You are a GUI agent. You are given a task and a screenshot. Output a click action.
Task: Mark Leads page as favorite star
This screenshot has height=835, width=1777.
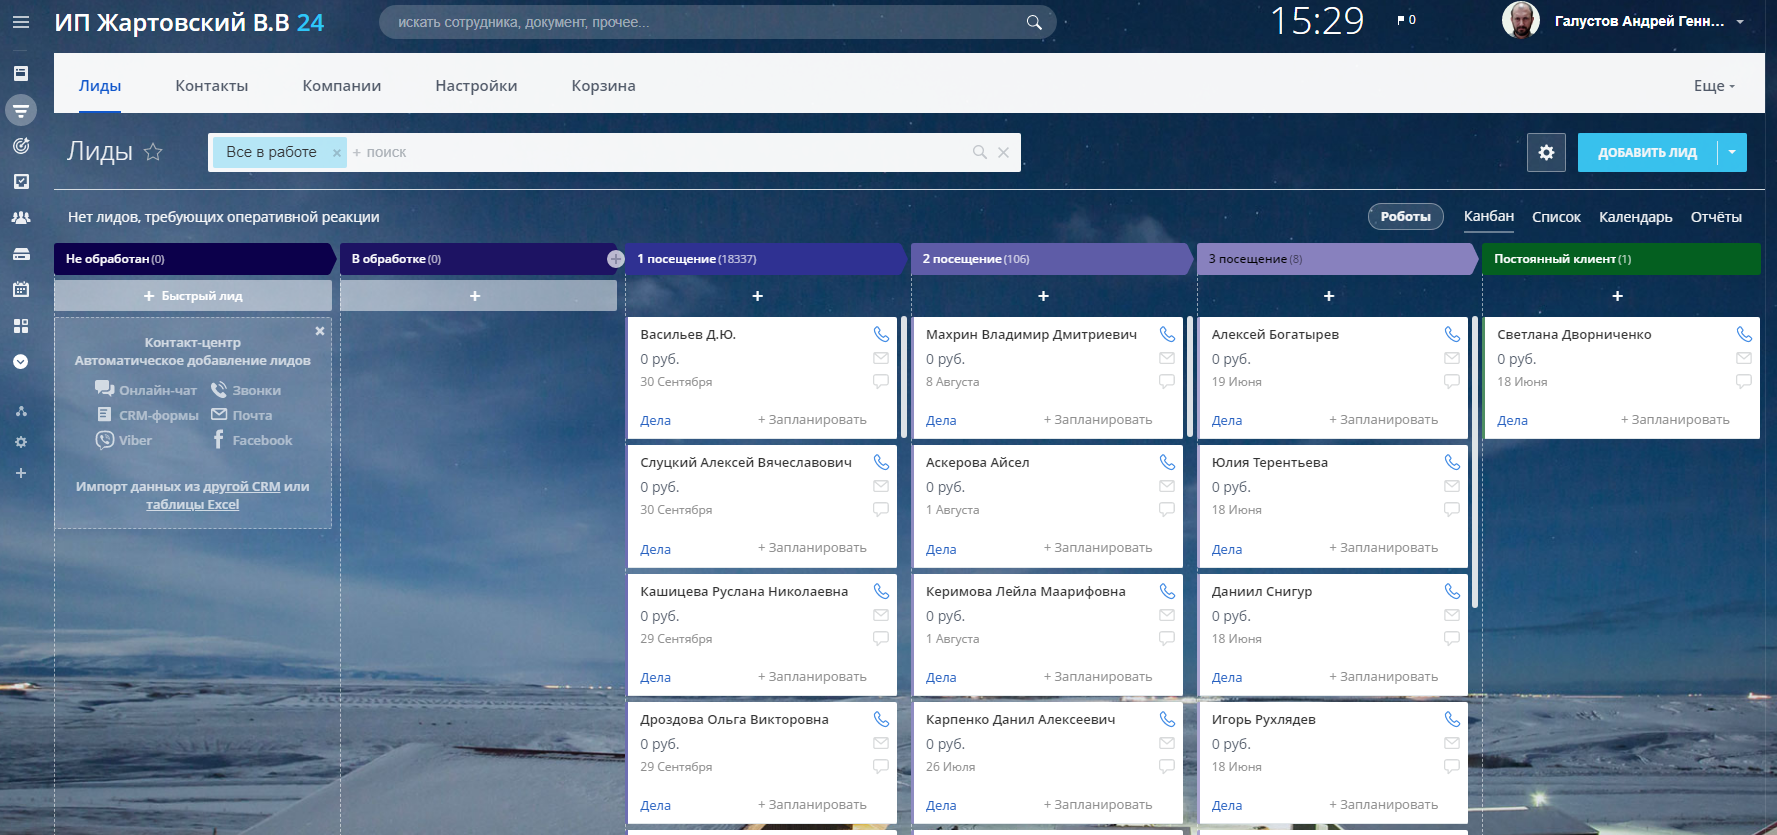(153, 151)
